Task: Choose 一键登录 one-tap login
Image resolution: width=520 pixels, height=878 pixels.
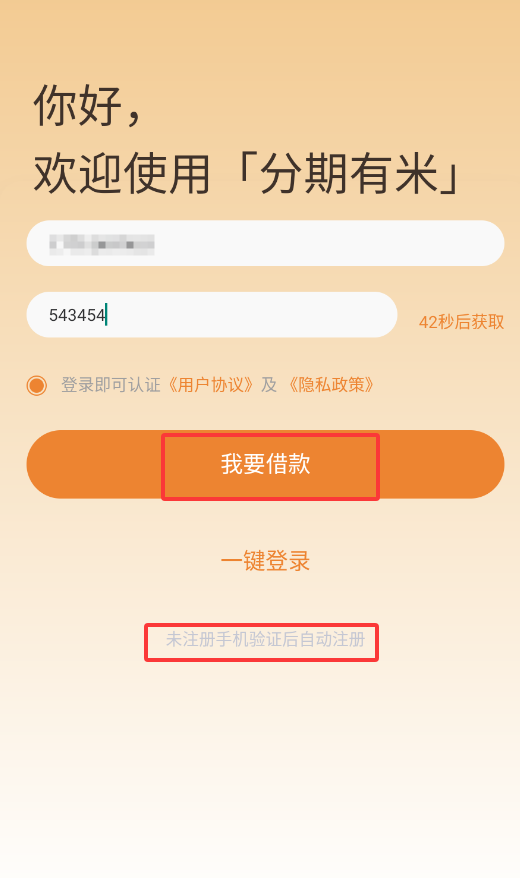Action: pyautogui.click(x=265, y=561)
